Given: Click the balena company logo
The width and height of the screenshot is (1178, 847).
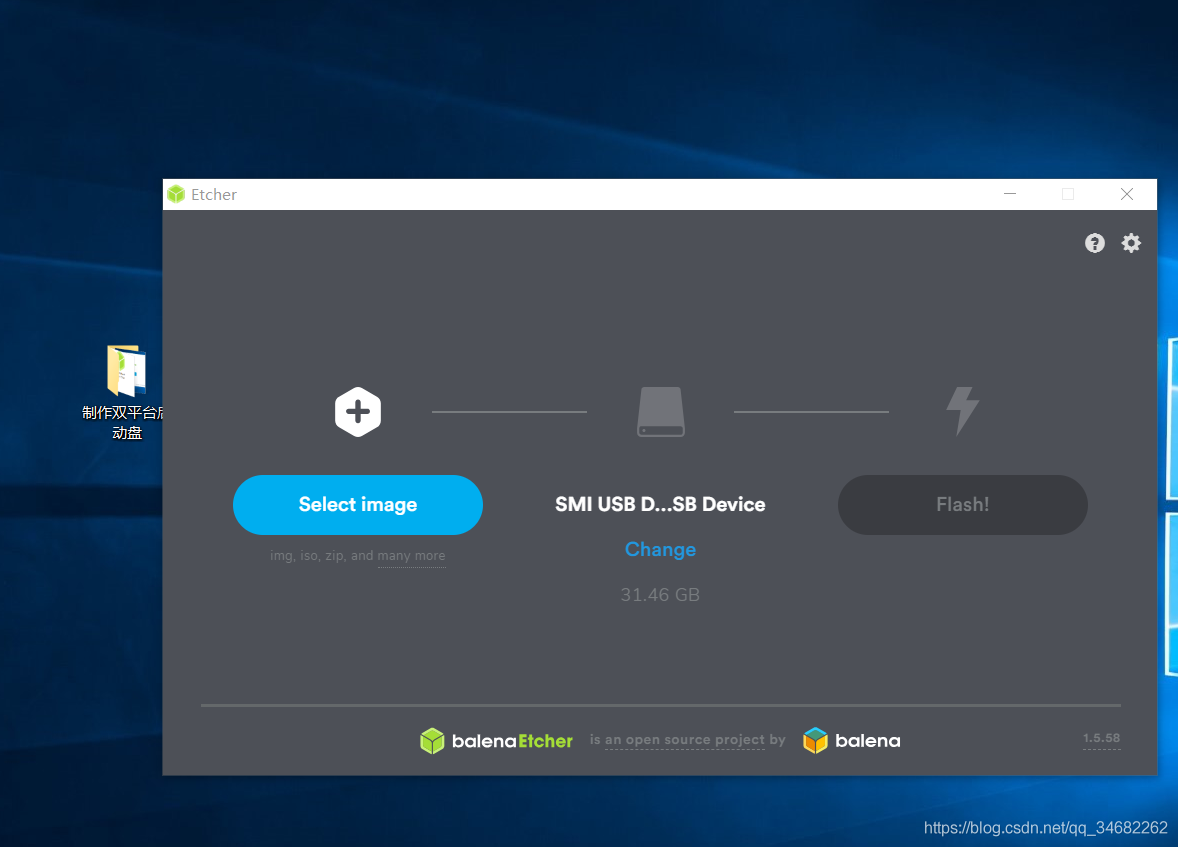Looking at the screenshot, I should (x=851, y=741).
